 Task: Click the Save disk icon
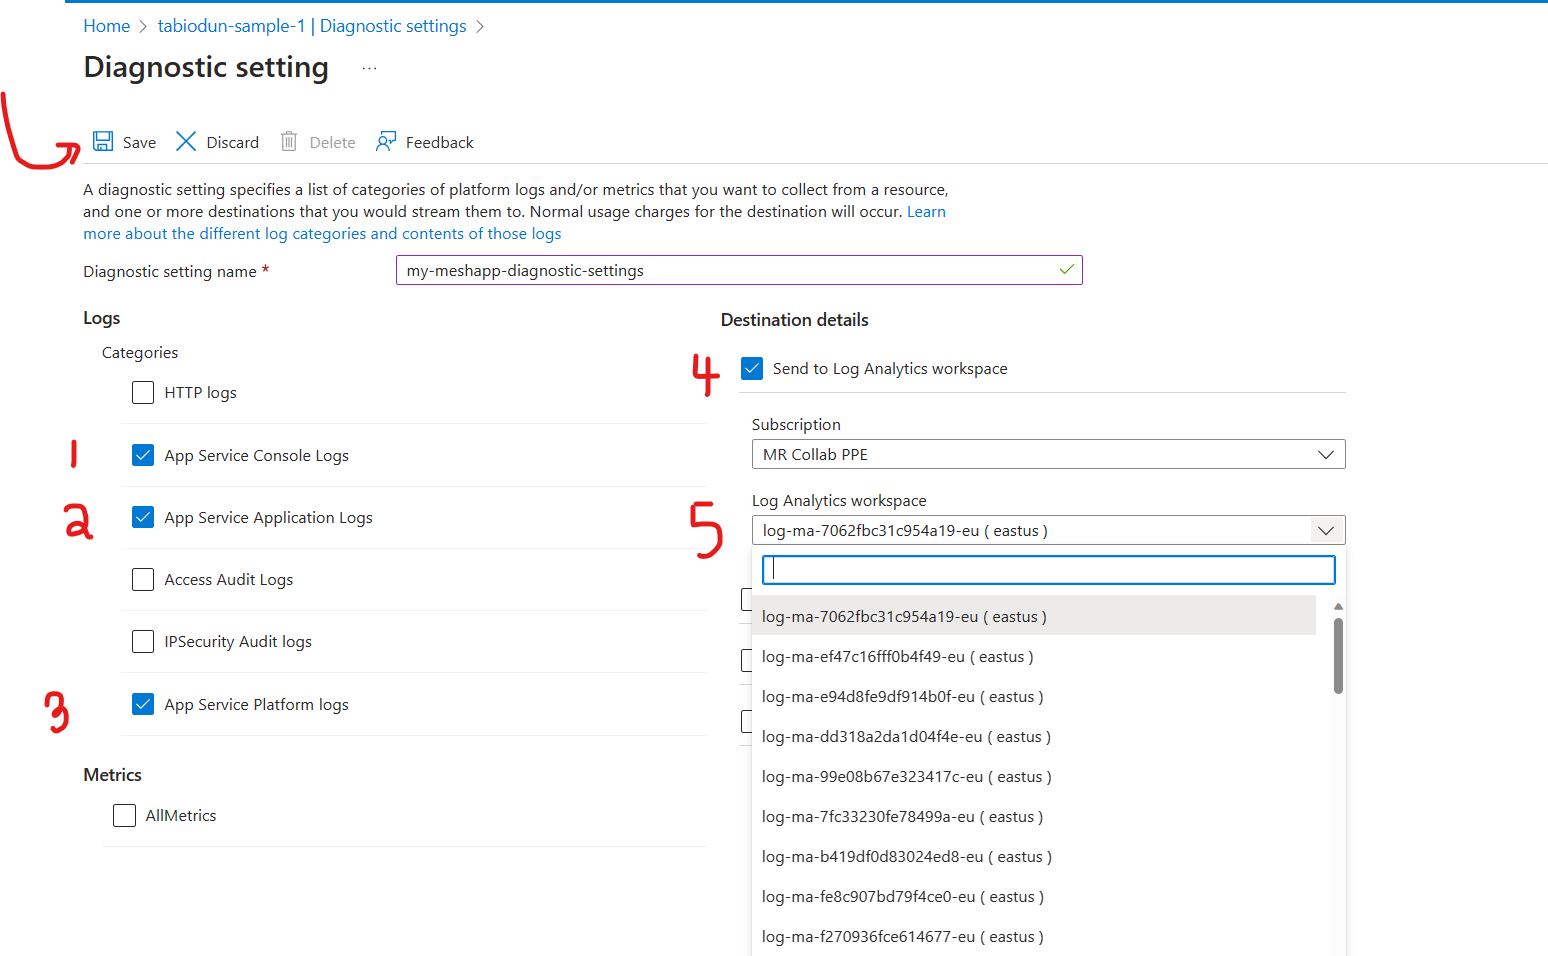tap(103, 141)
